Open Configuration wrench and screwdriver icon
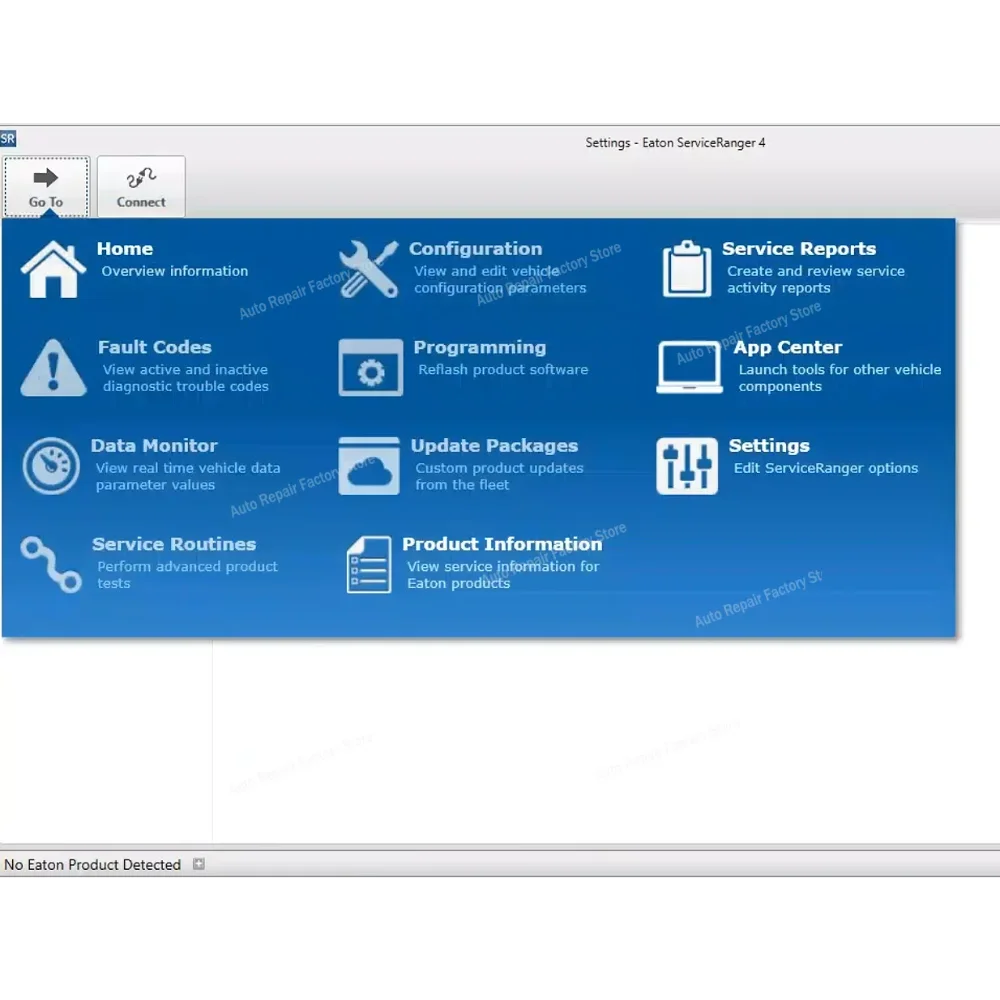This screenshot has width=1000, height=1000. [x=369, y=269]
